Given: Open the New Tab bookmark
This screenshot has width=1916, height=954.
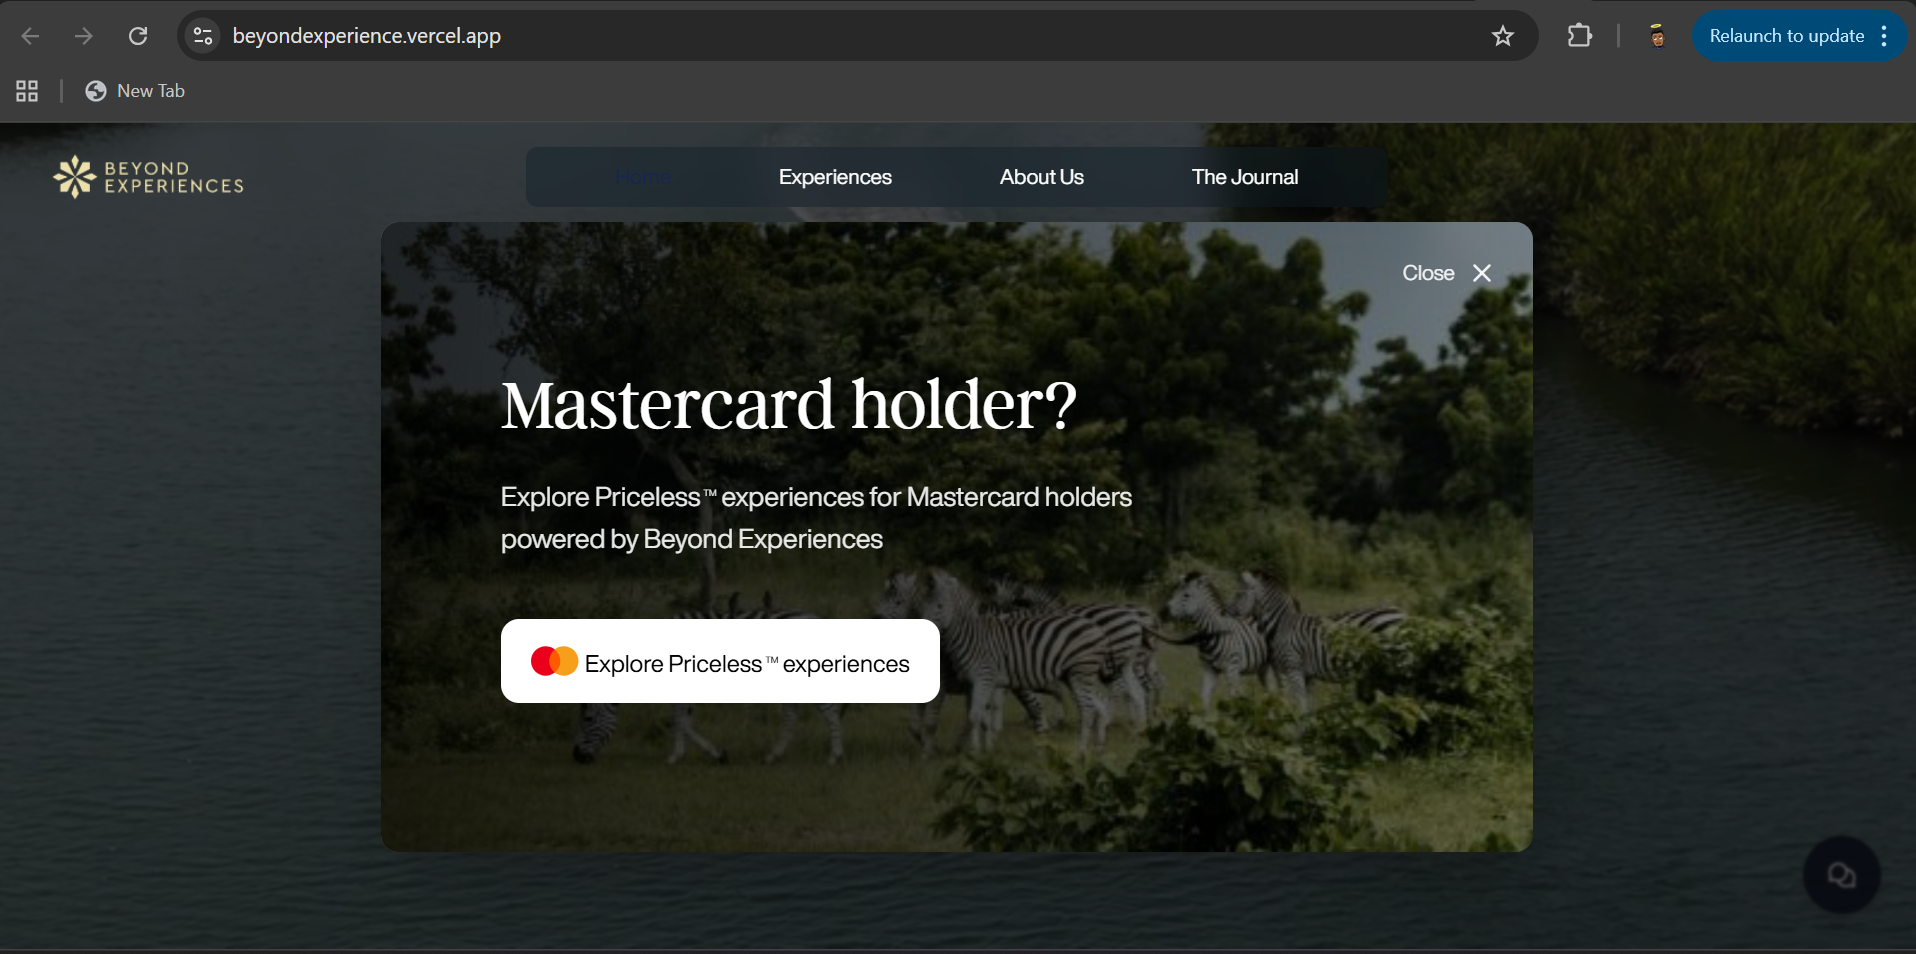Looking at the screenshot, I should pos(135,91).
